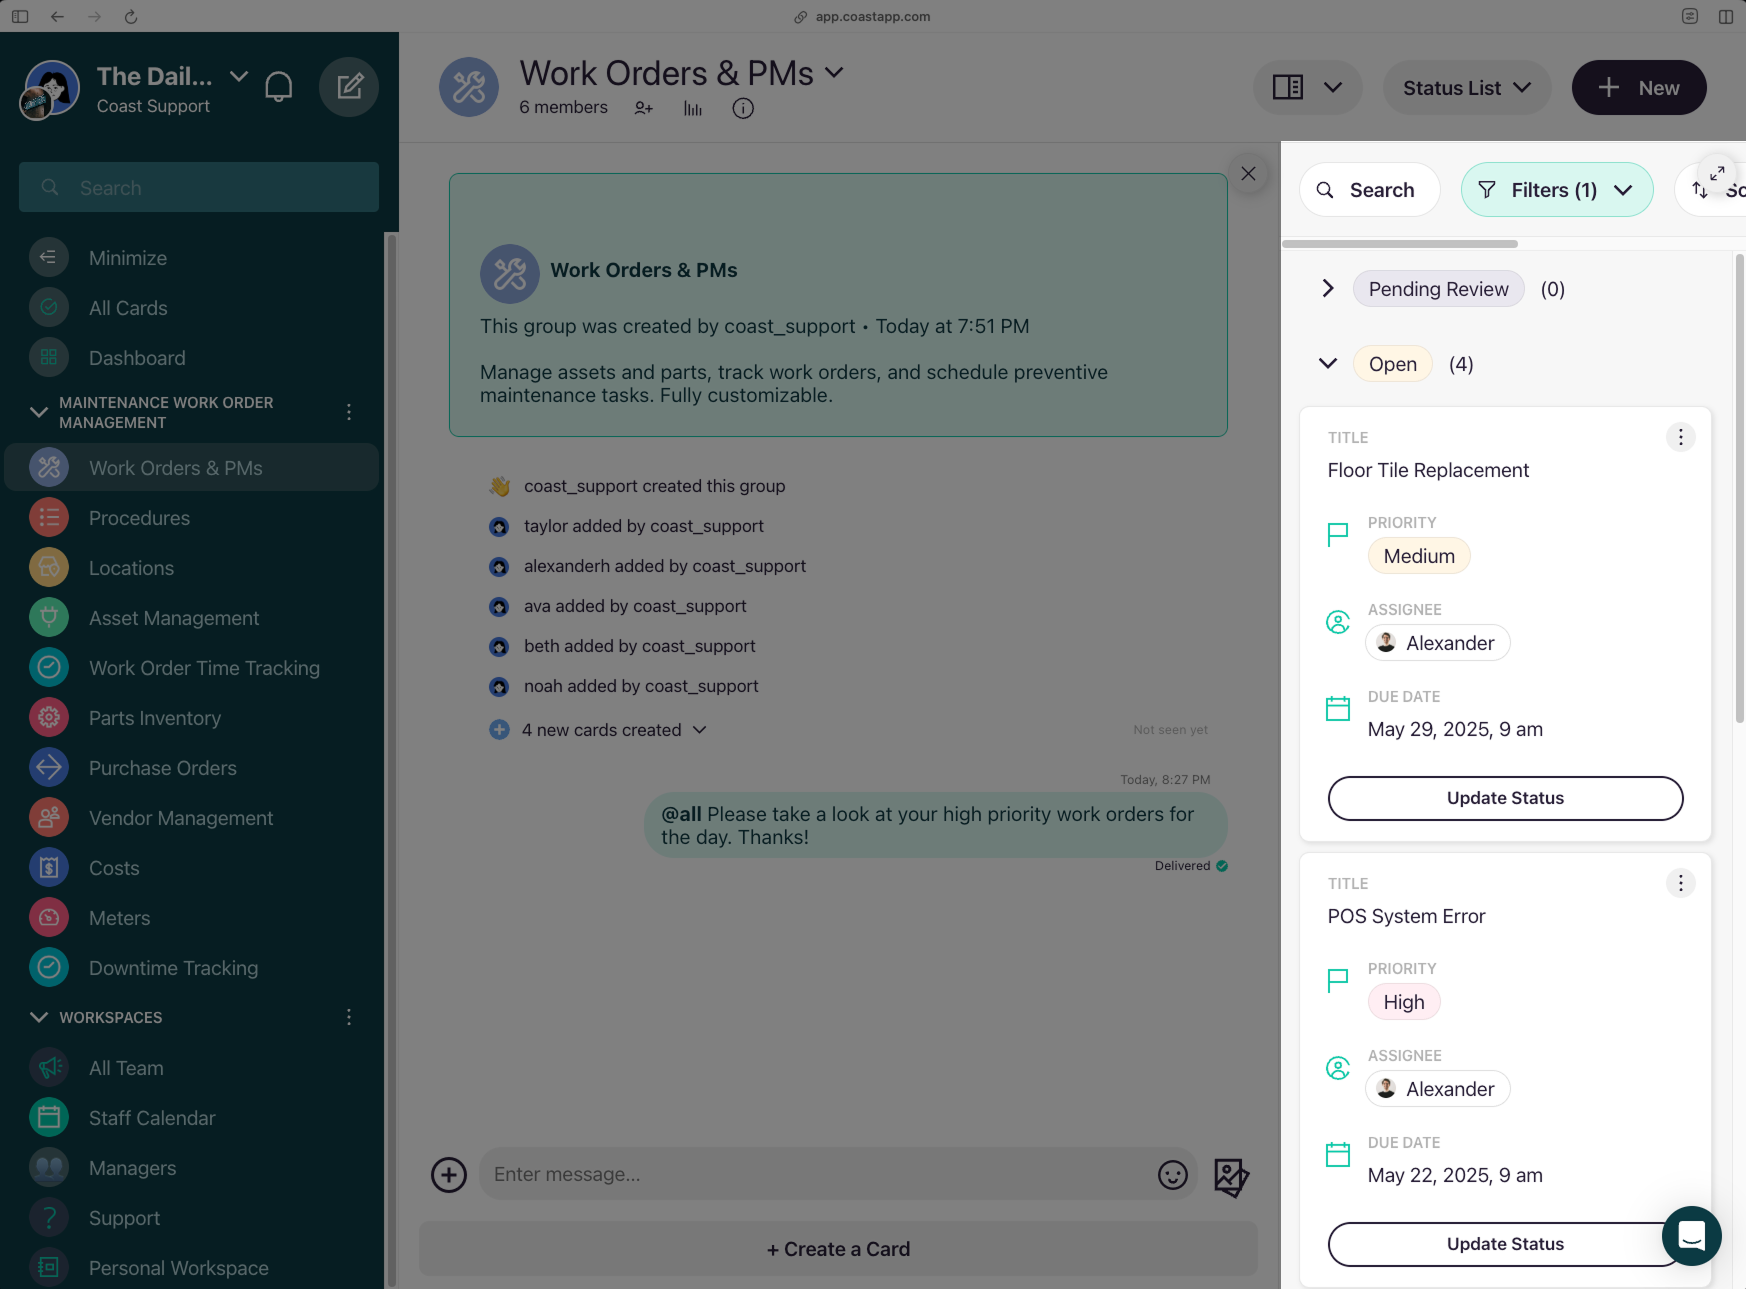Click the Locations sidebar icon
Screen dimensions: 1746x1289
coord(49,567)
